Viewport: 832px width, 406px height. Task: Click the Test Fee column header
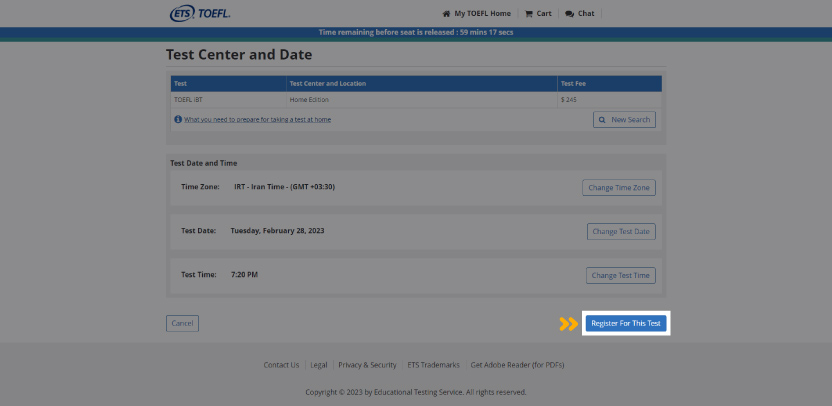(x=610, y=84)
